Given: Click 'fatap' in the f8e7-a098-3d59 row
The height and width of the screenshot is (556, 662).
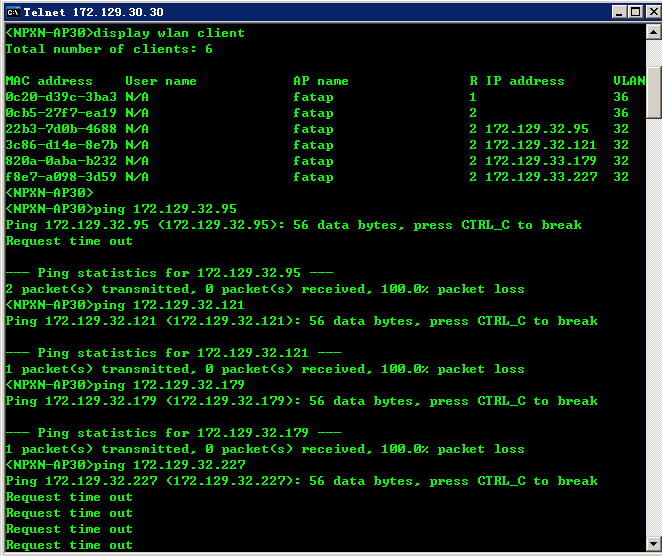Looking at the screenshot, I should (313, 177).
